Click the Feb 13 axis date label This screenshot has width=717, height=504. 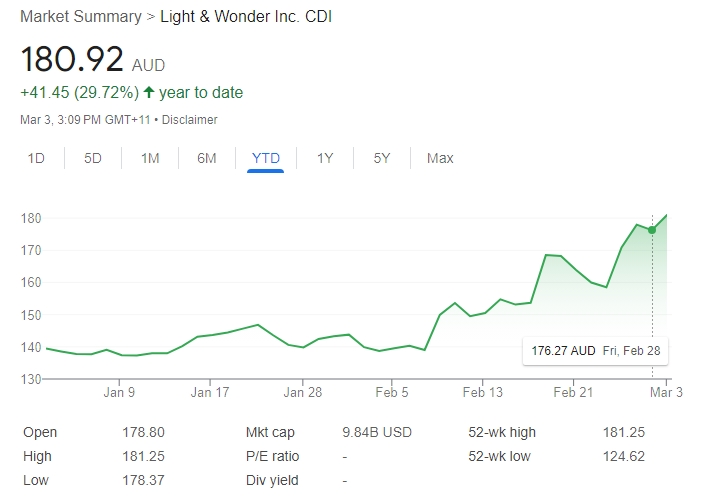point(482,393)
